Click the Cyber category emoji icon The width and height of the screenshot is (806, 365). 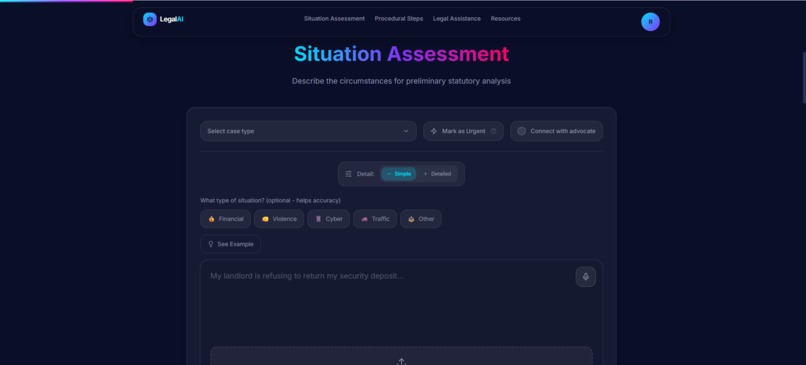[318, 219]
